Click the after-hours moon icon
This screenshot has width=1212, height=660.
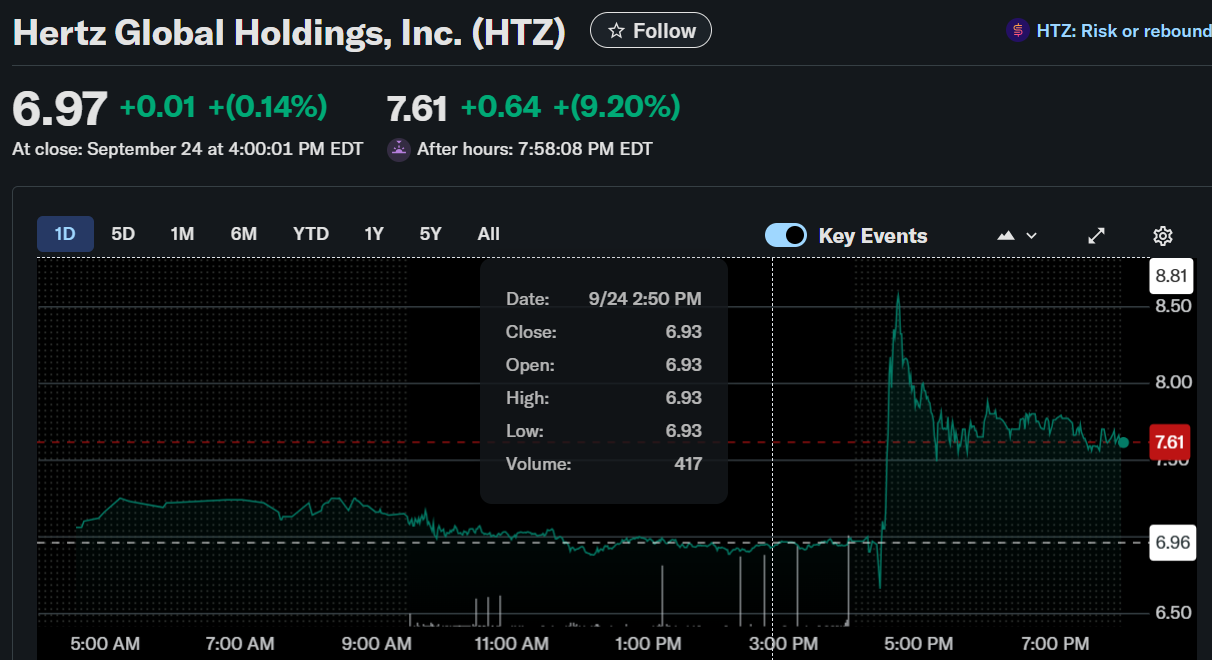398,149
